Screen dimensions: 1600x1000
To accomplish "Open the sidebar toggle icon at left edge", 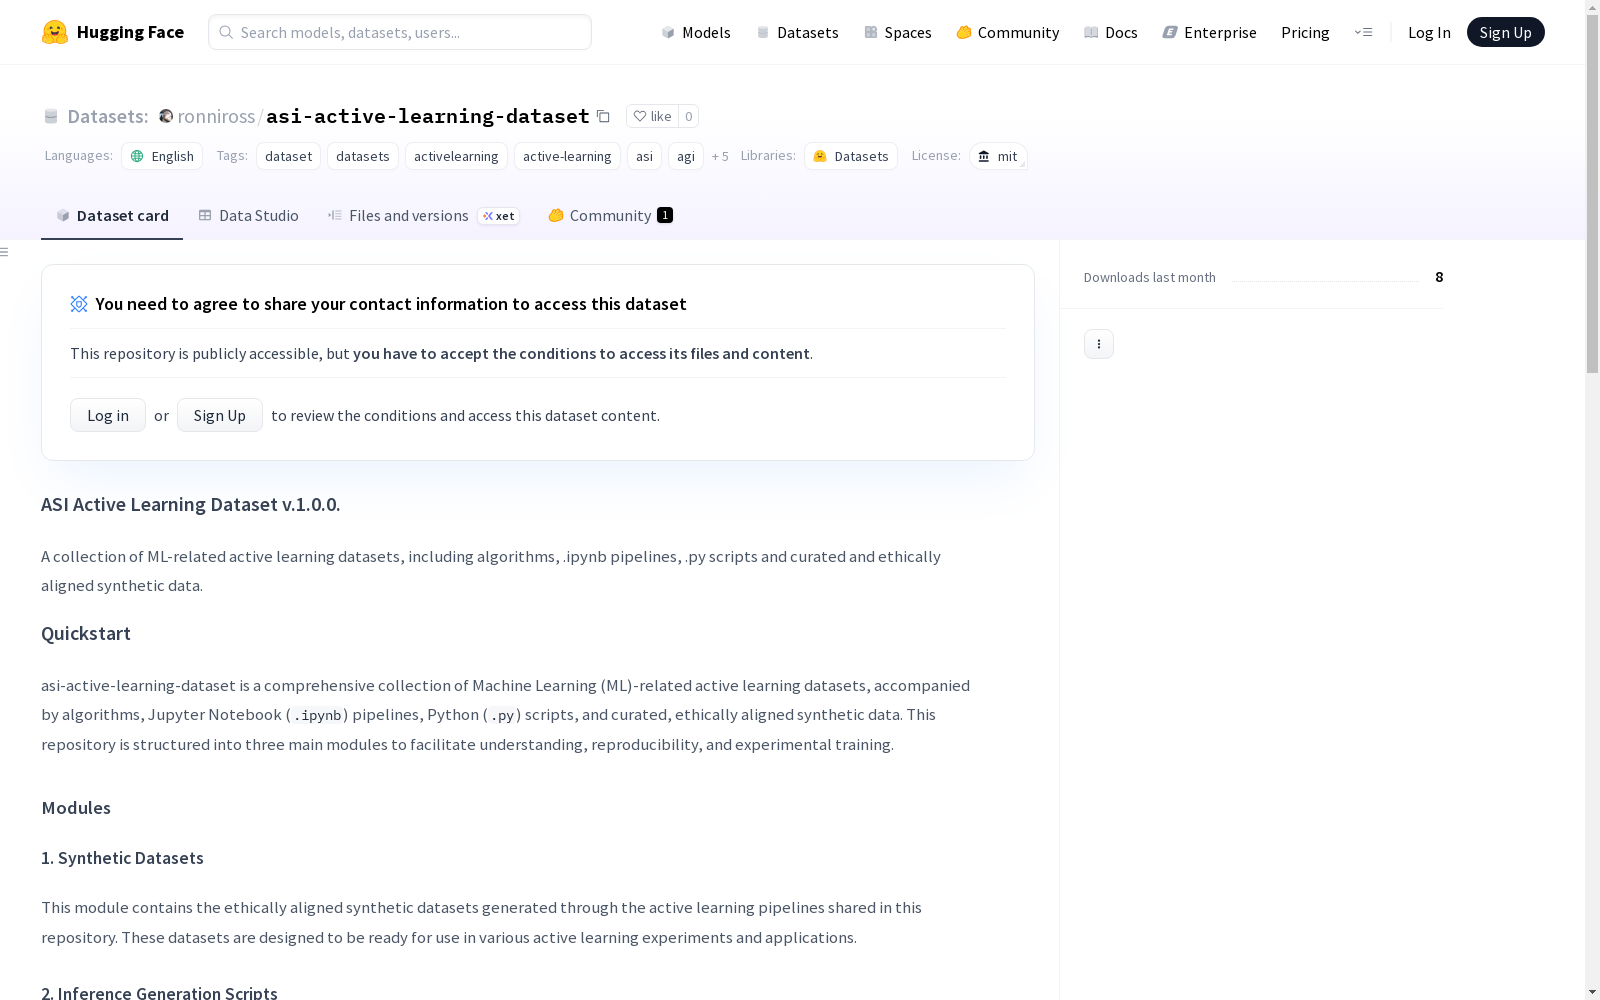I will tap(5, 252).
